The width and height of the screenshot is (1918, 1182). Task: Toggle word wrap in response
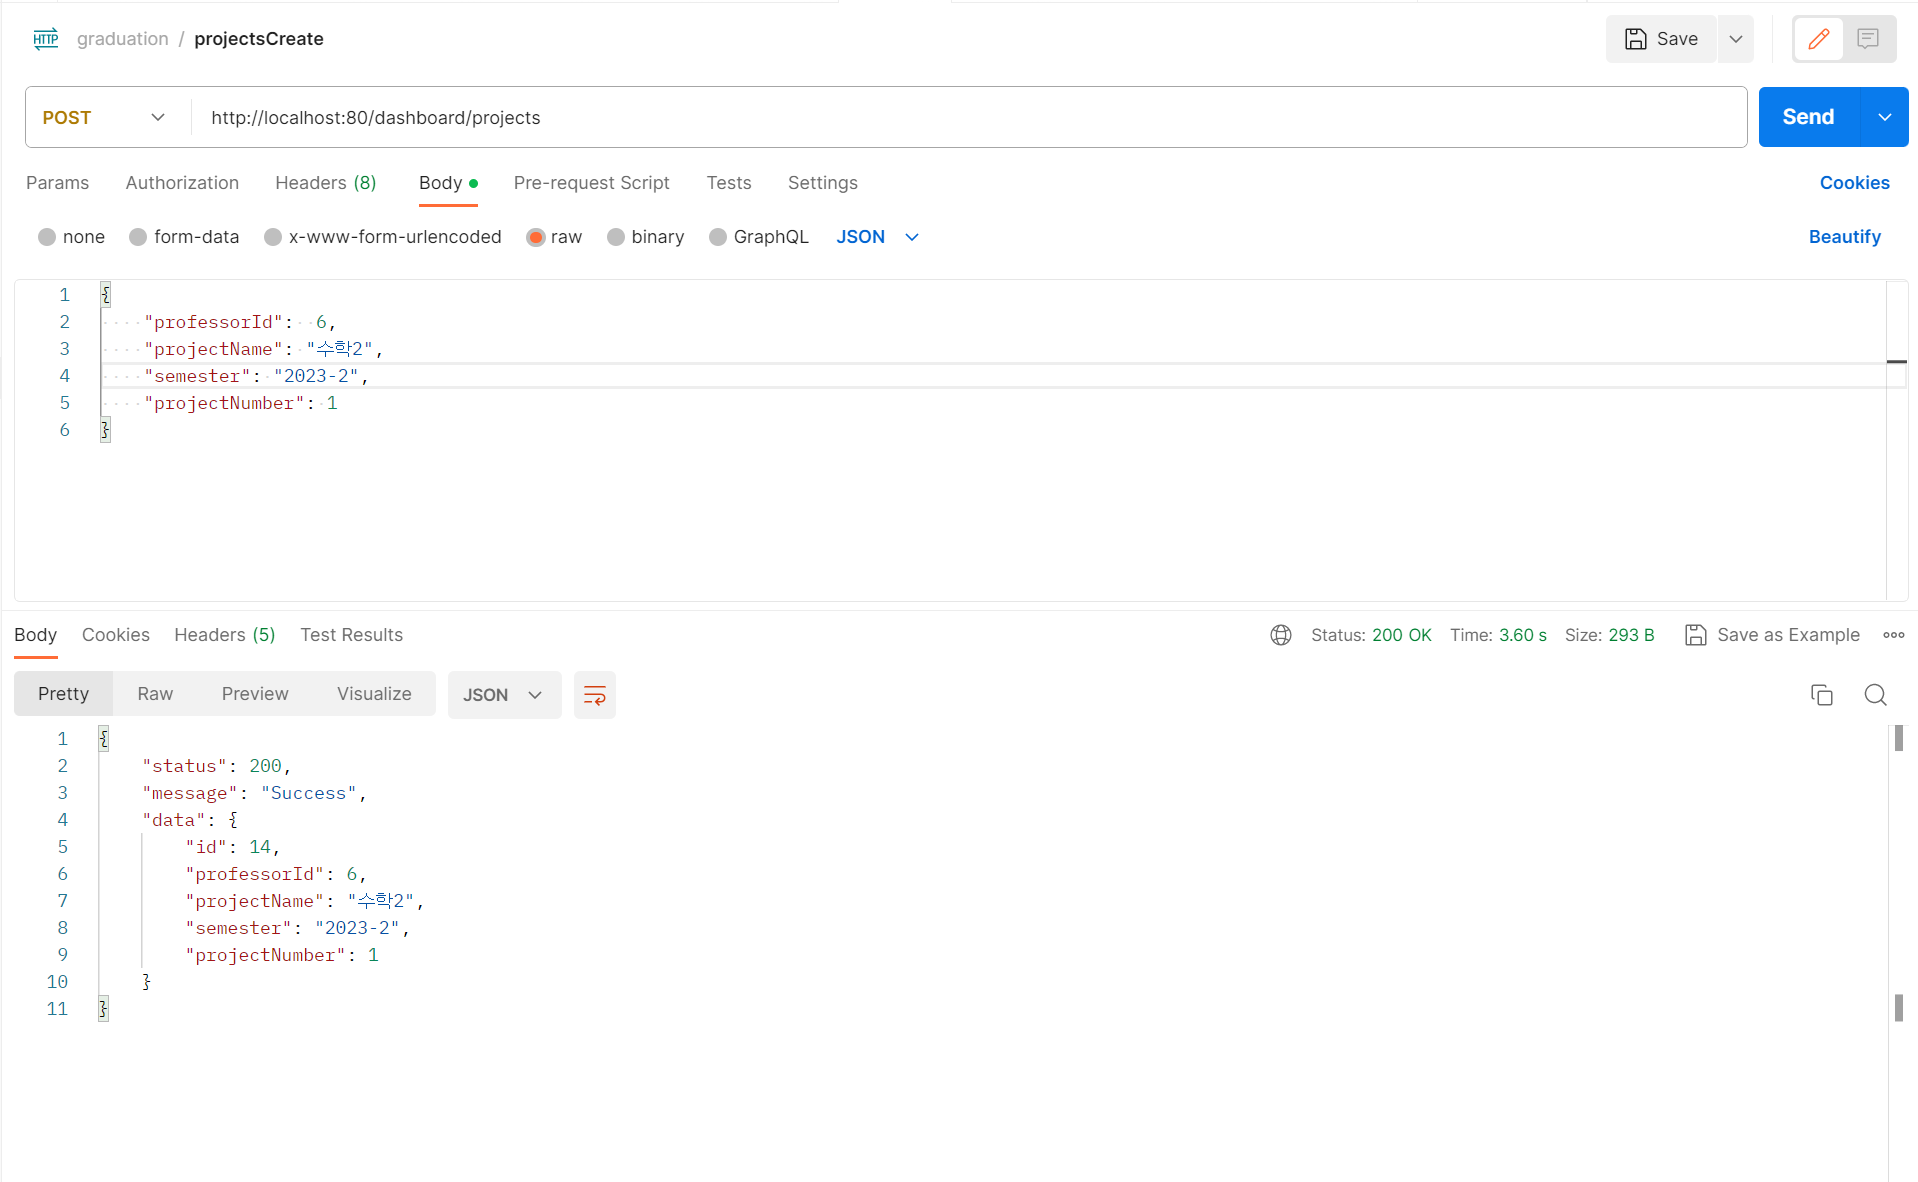click(595, 695)
